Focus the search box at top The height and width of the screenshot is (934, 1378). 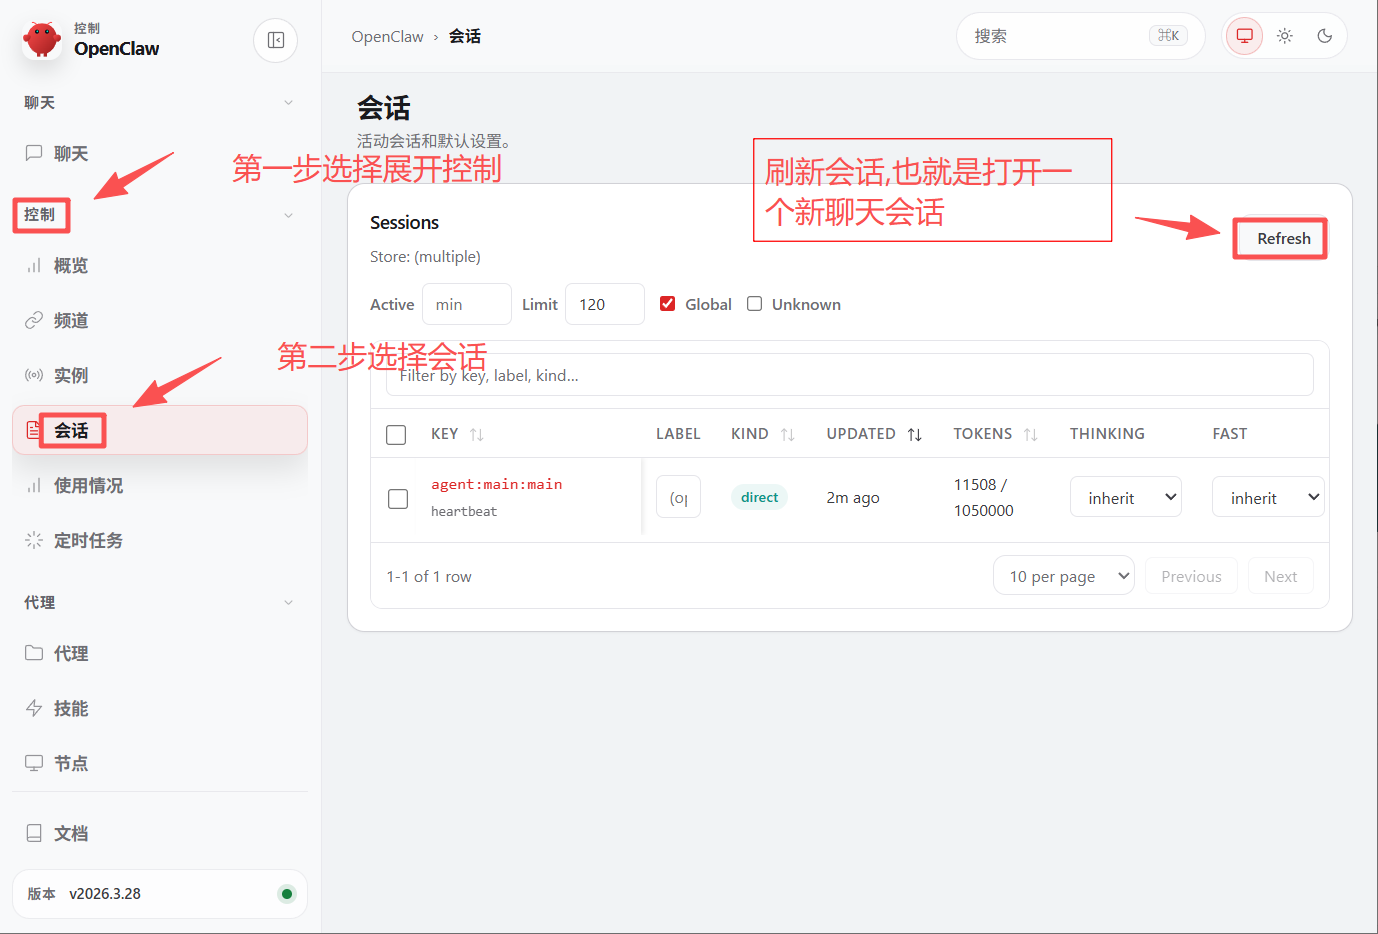pos(1060,36)
